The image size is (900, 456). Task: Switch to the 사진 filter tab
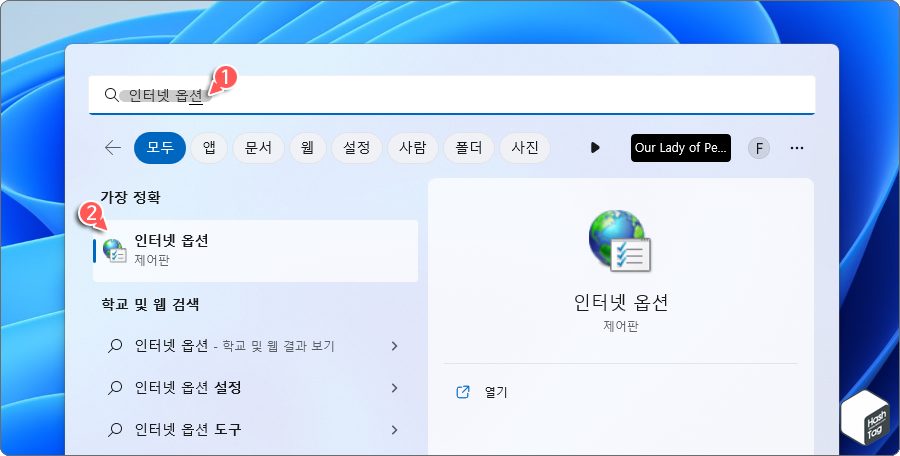tap(525, 148)
